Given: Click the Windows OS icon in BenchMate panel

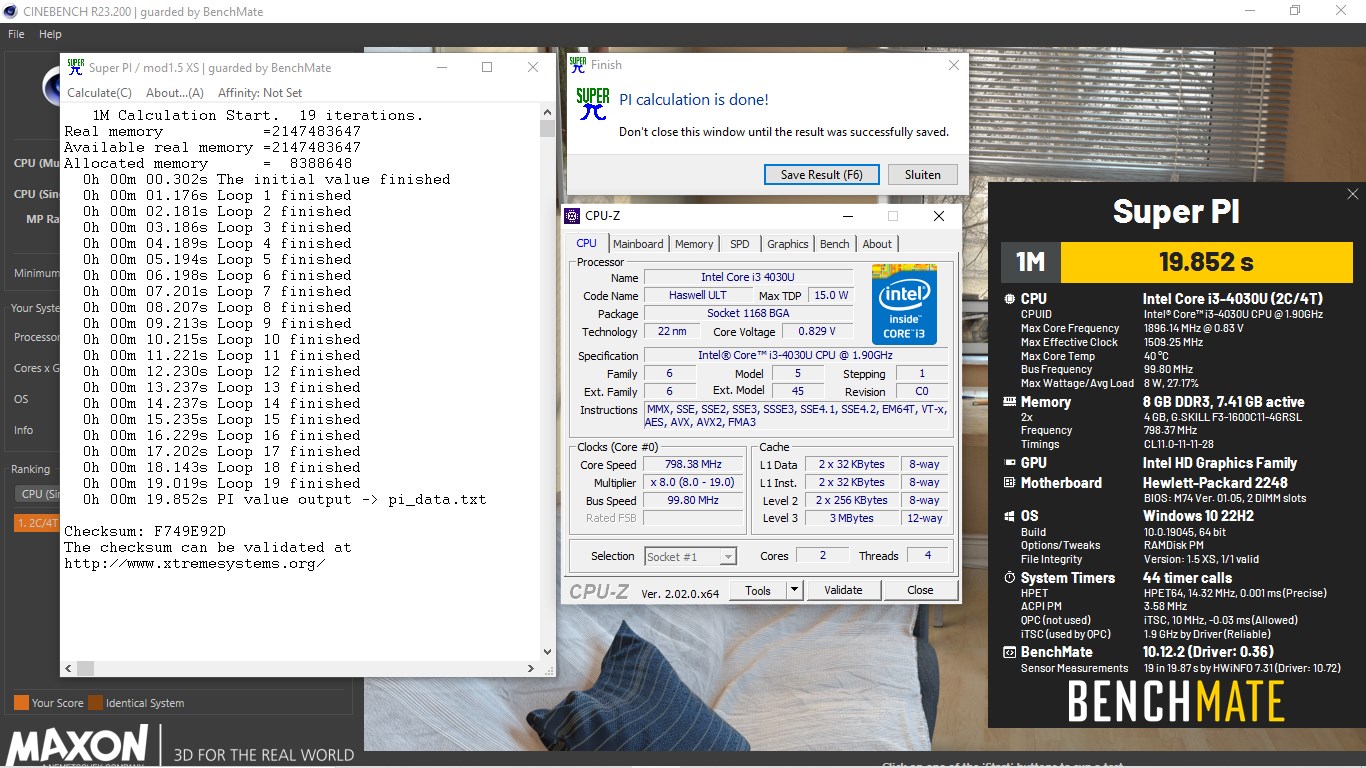Looking at the screenshot, I should coord(1009,516).
